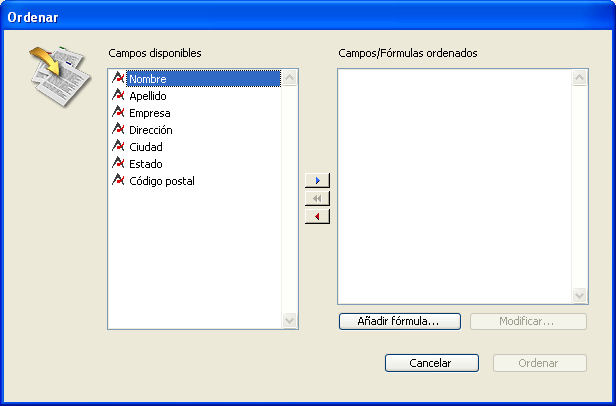Click the red left arrow remove button
The width and height of the screenshot is (616, 406).
tap(317, 216)
